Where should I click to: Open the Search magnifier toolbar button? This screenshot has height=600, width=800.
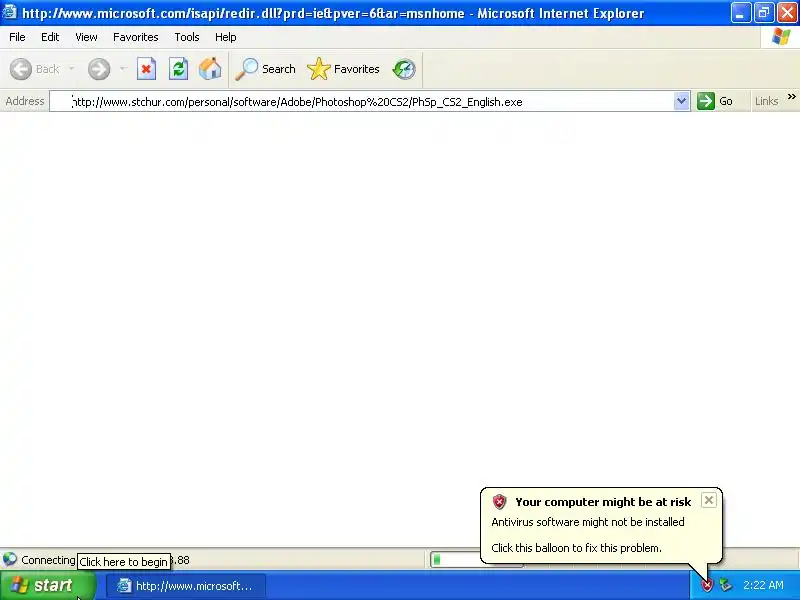tap(265, 69)
